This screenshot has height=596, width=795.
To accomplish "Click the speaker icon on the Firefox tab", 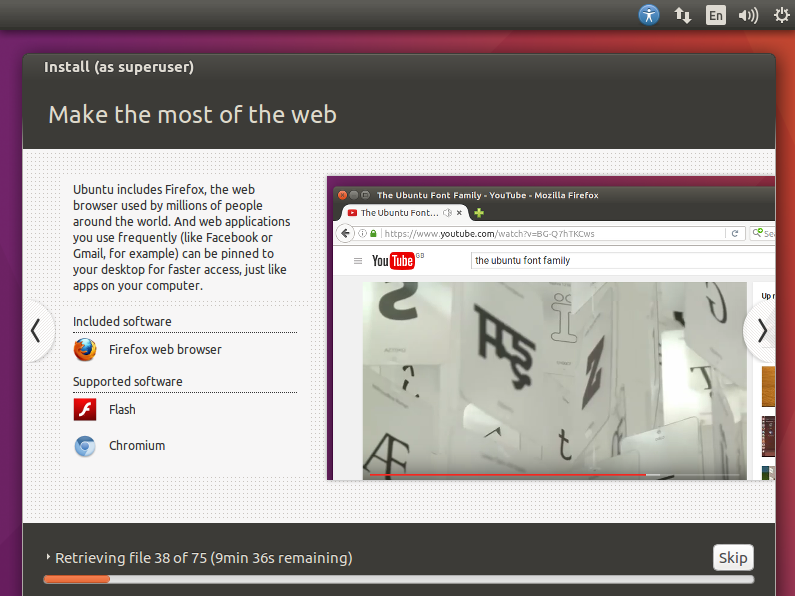I will point(447,213).
